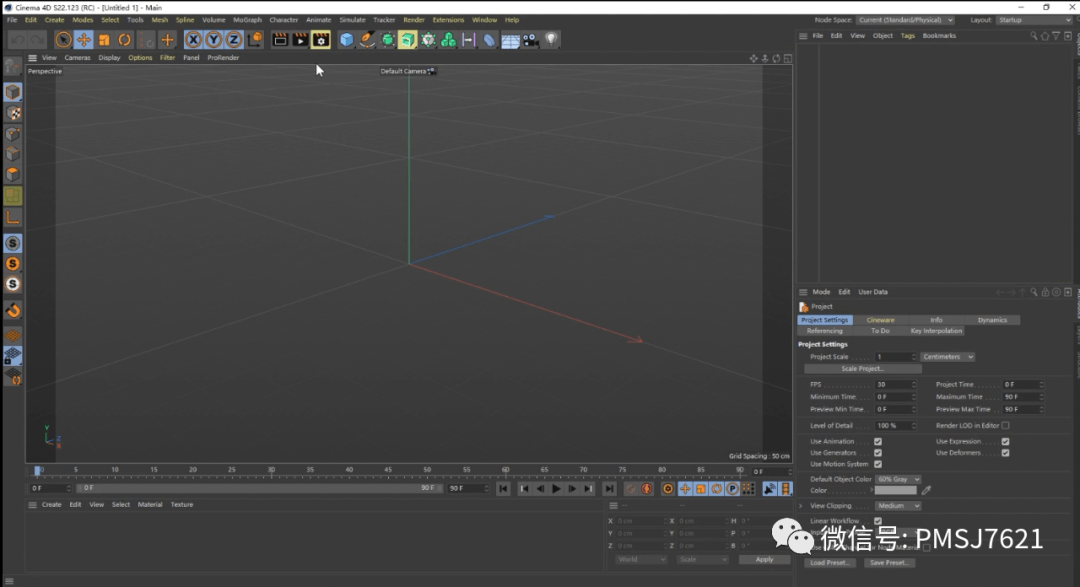
Task: Click the default object Color swatch
Action: click(x=895, y=491)
